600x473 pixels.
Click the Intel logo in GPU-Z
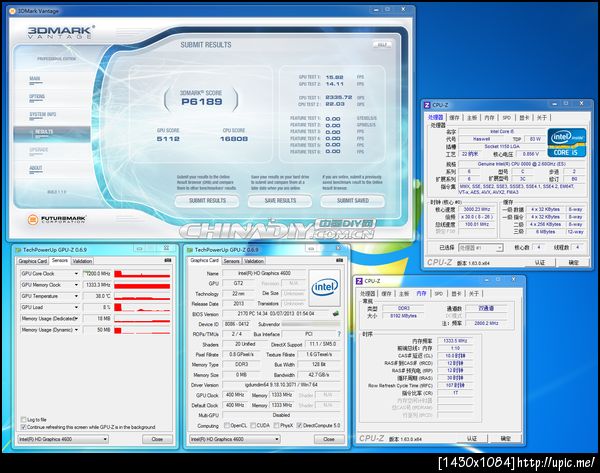(x=324, y=287)
